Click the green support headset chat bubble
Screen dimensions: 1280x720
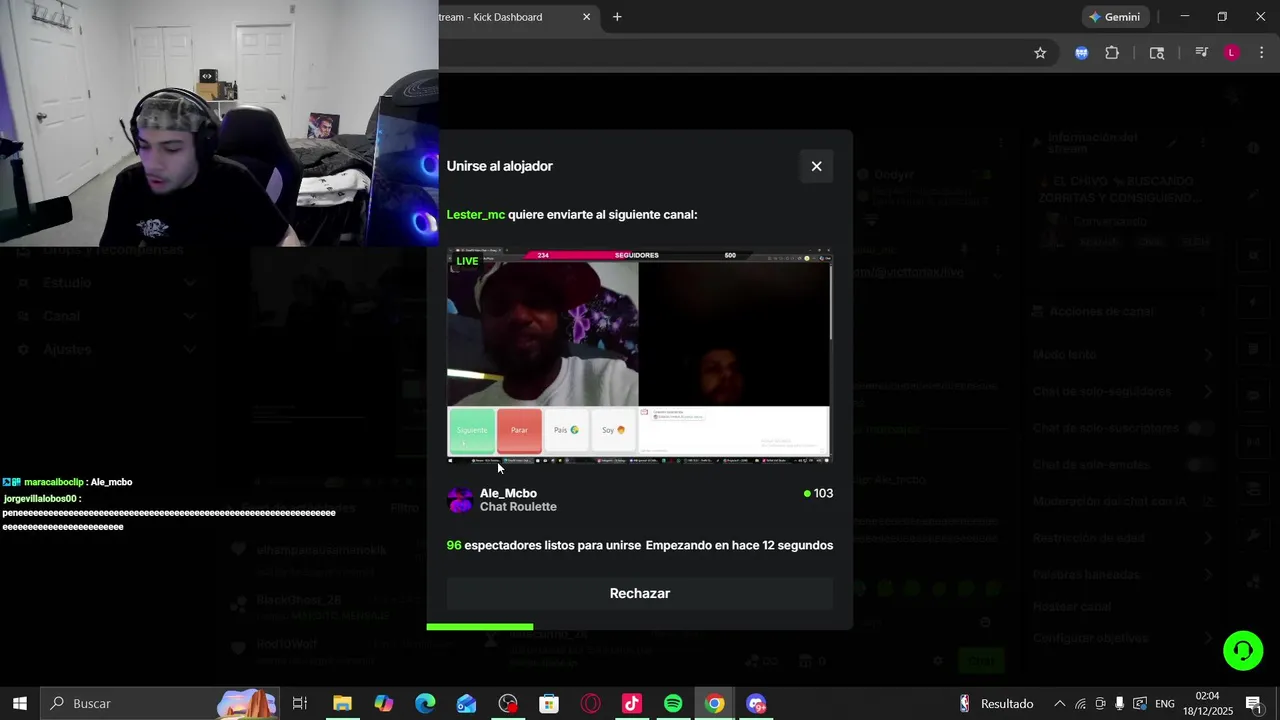[x=1243, y=651]
